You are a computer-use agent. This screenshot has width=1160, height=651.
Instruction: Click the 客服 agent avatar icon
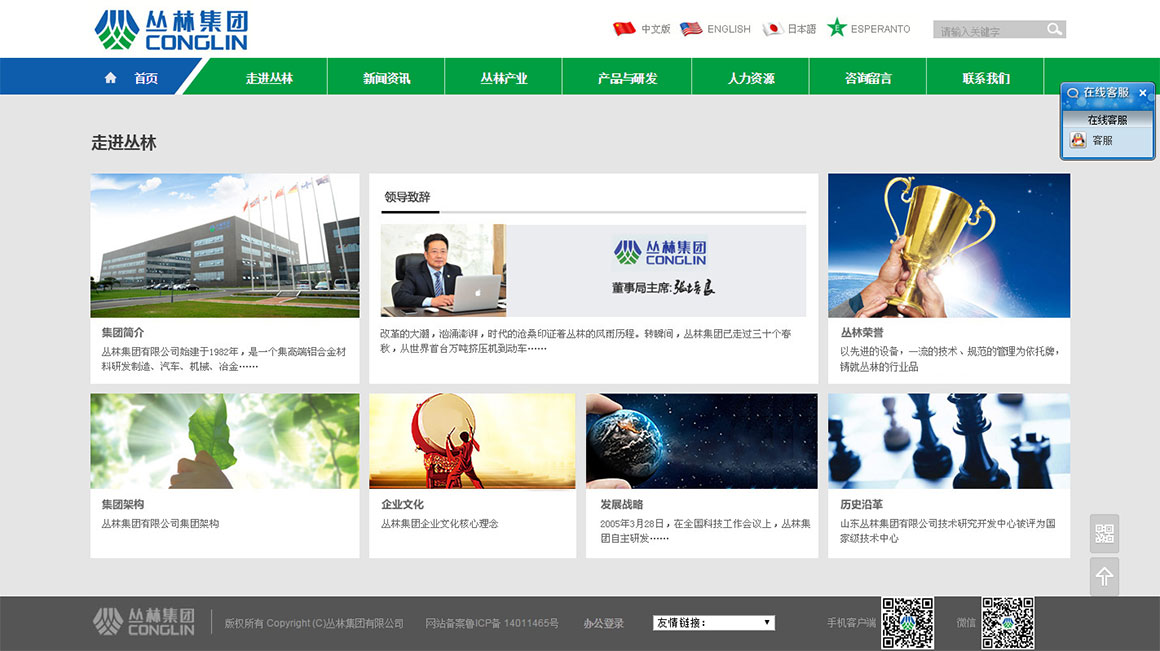1078,141
